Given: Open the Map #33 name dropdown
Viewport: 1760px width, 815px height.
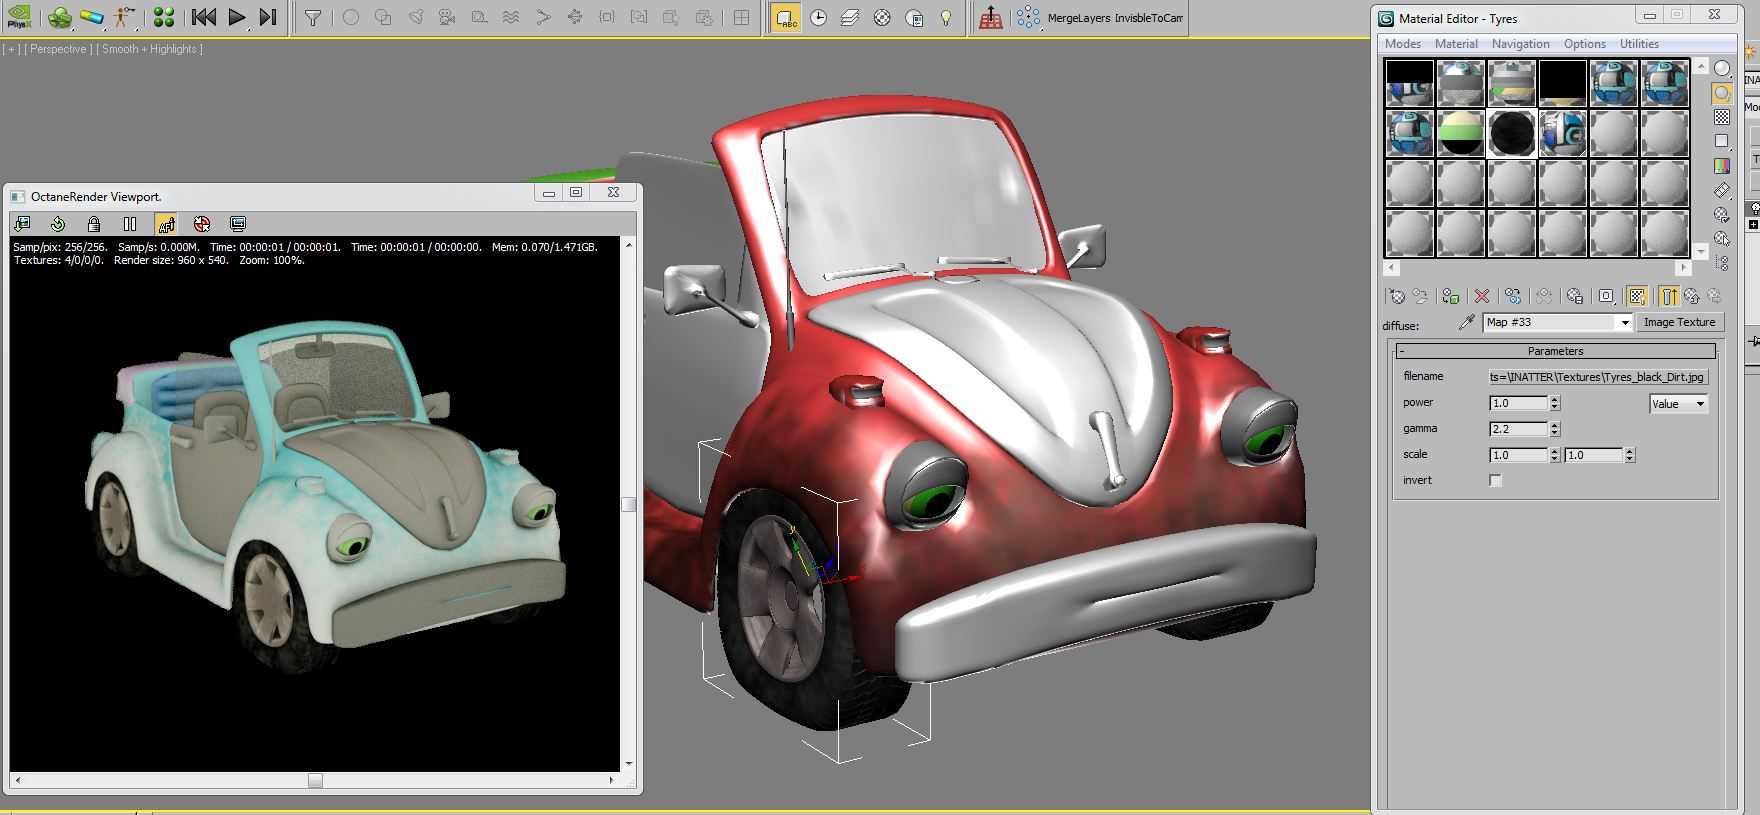Looking at the screenshot, I should tap(1624, 322).
